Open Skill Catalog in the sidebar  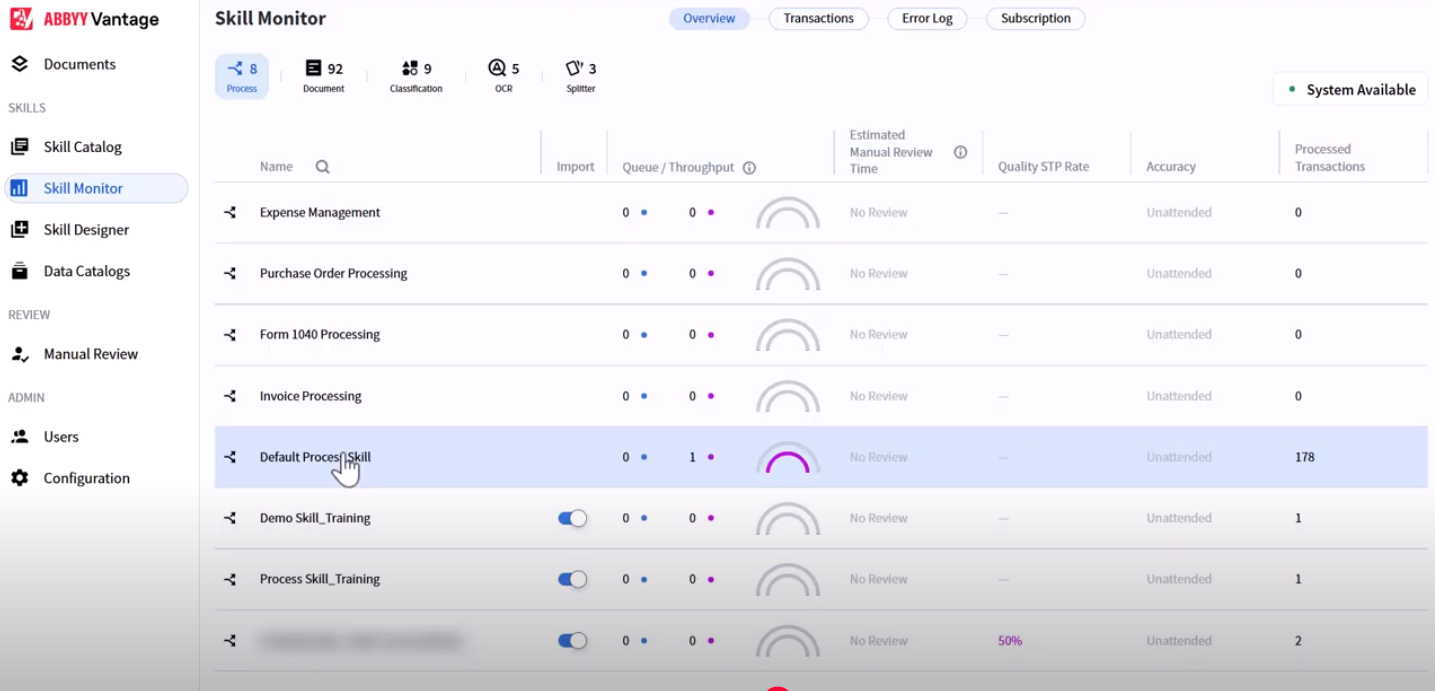pyautogui.click(x=82, y=147)
